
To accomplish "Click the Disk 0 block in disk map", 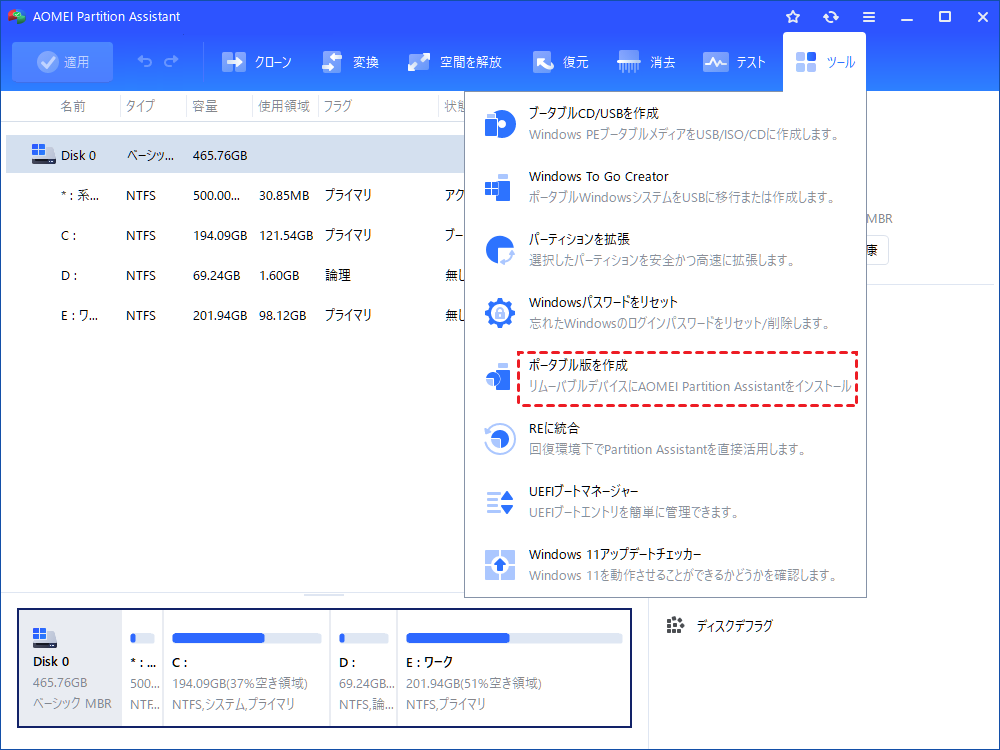I will click(70, 668).
